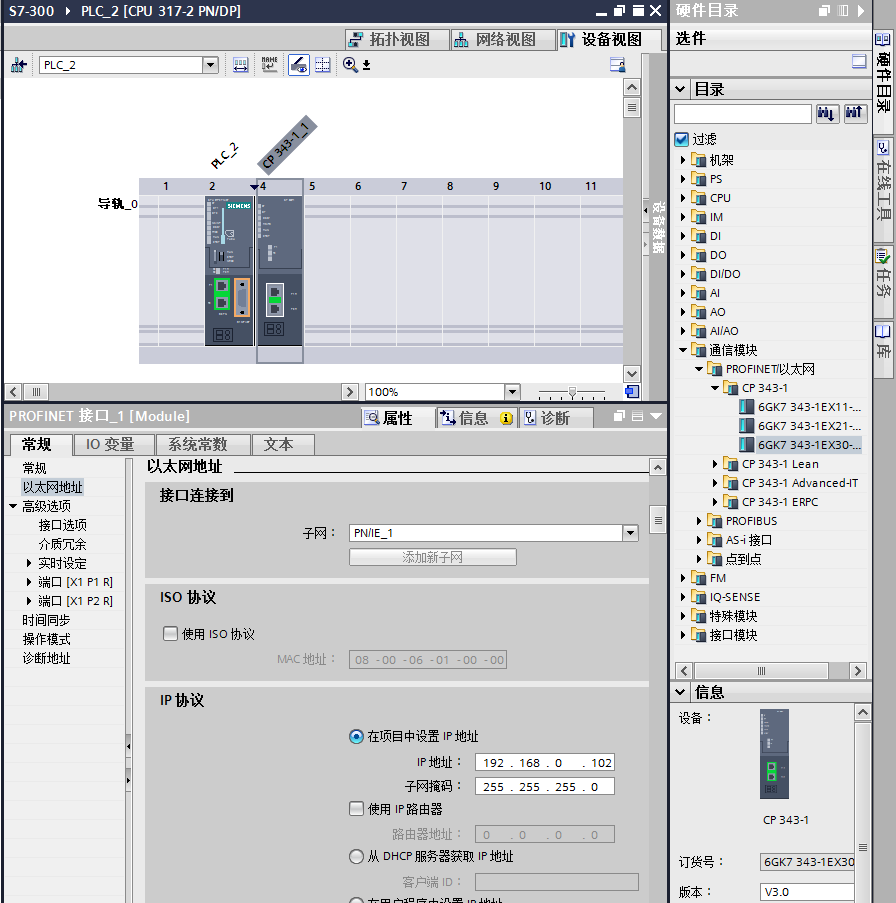This screenshot has width=896, height=903.
Task: Click the IP 地址 input field
Action: coord(545,763)
